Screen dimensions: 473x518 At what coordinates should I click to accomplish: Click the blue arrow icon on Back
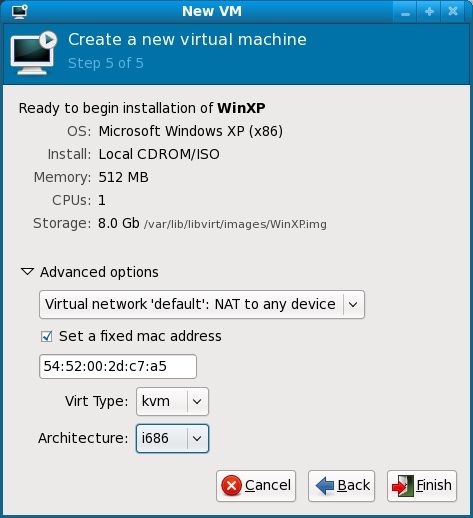324,486
